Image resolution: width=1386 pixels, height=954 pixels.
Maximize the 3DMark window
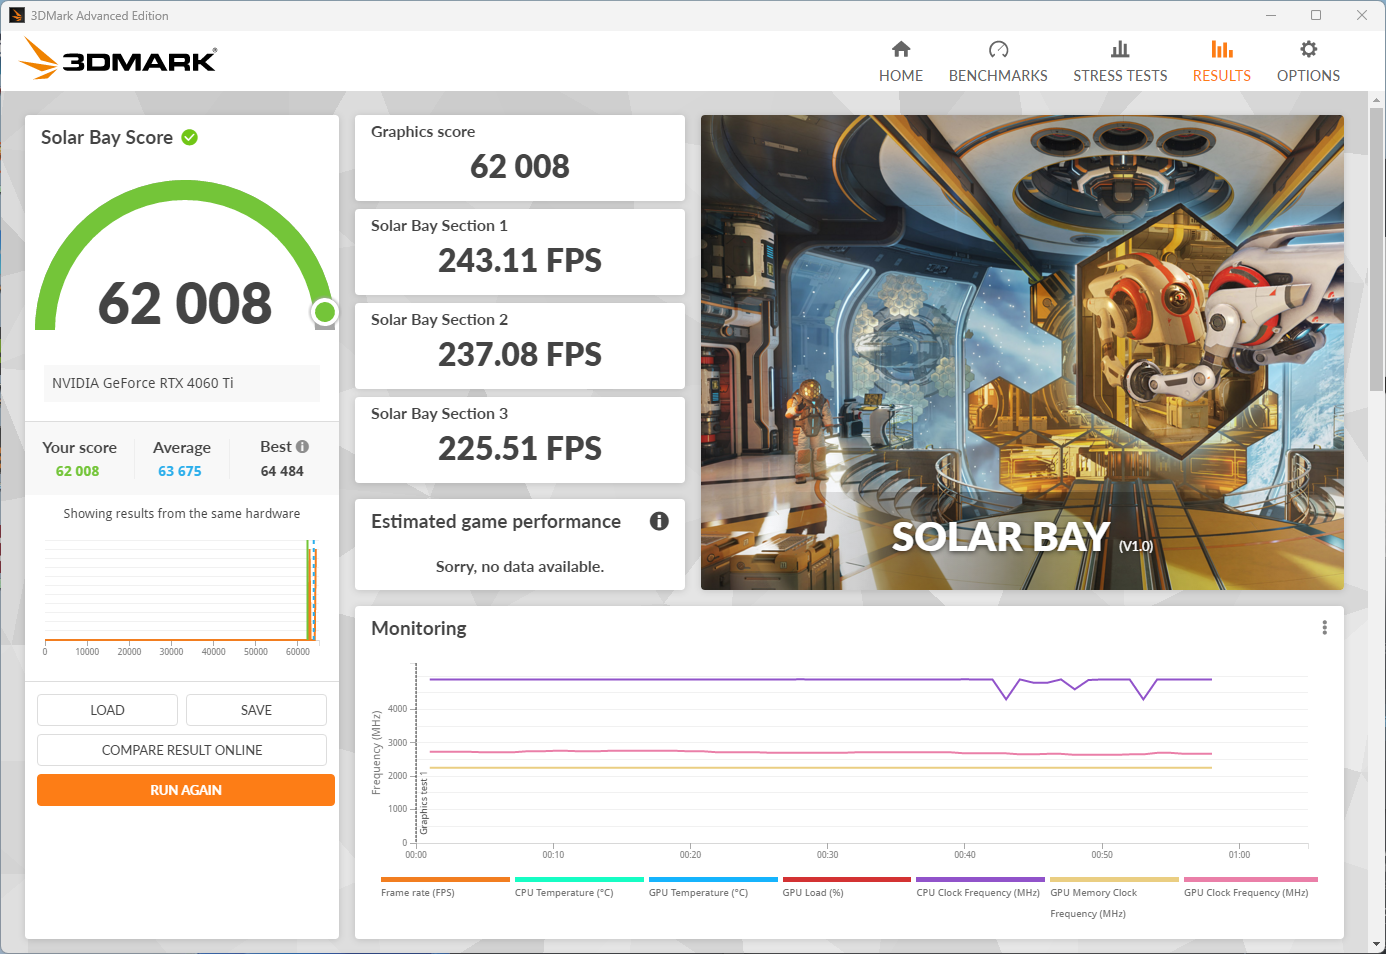[1316, 15]
